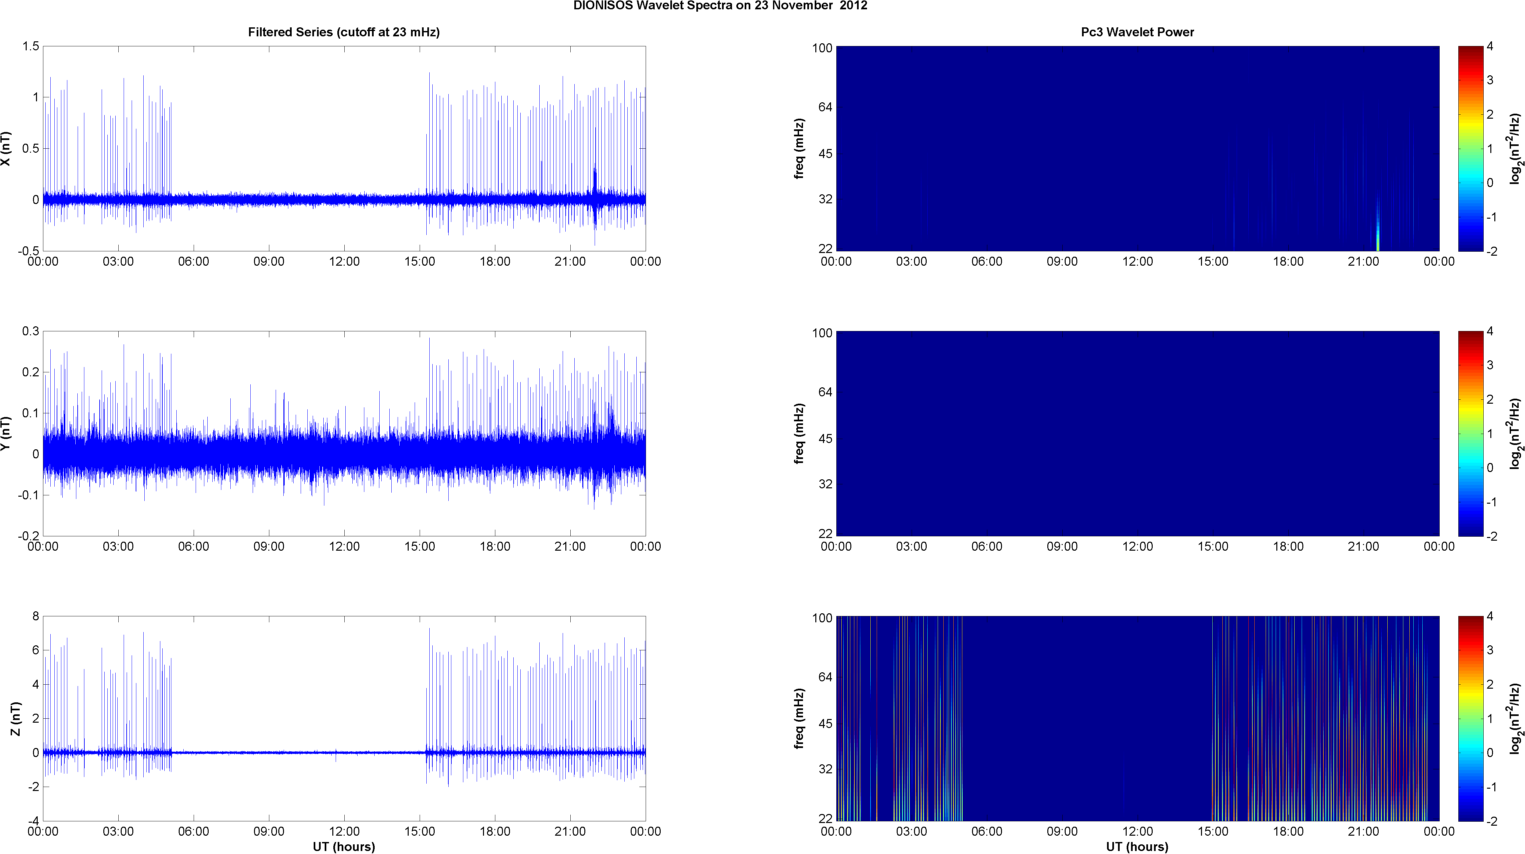Click the "45" frequency tick on the bottom spectrogram
This screenshot has width=1525, height=854.
click(x=825, y=723)
